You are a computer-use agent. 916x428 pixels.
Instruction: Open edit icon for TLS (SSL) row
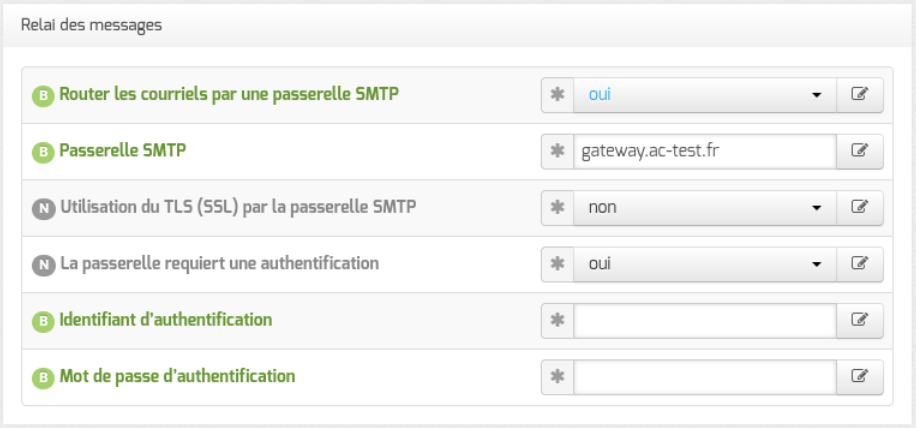click(x=859, y=207)
